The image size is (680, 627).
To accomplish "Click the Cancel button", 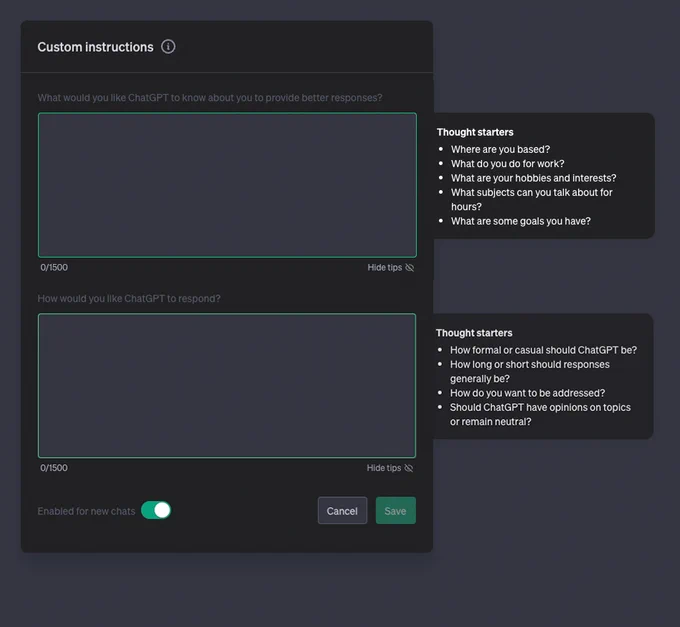I will point(342,511).
